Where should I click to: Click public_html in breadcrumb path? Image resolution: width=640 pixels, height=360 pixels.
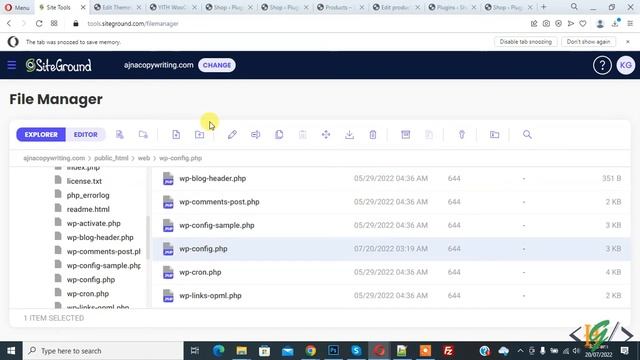click(111, 158)
